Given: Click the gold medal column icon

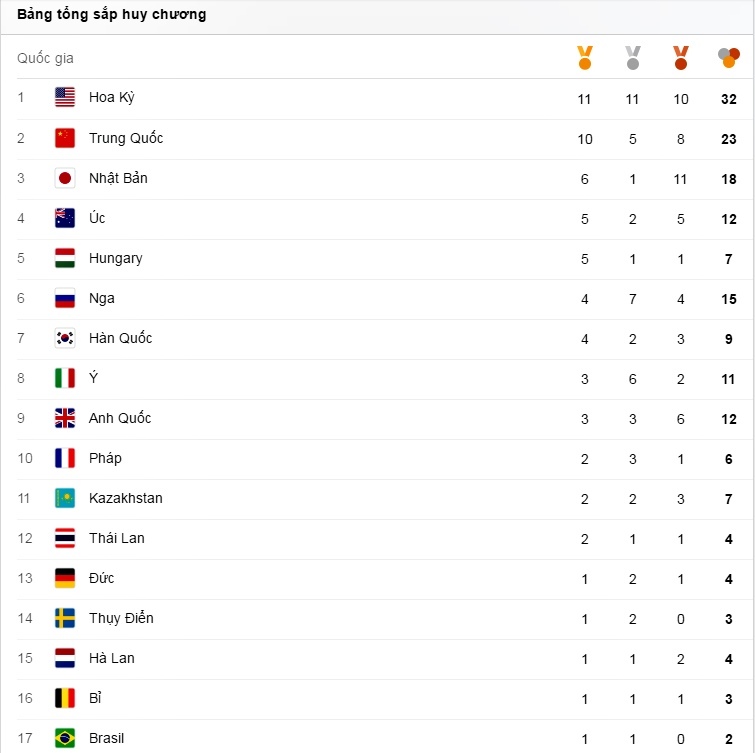Looking at the screenshot, I should click(x=585, y=58).
